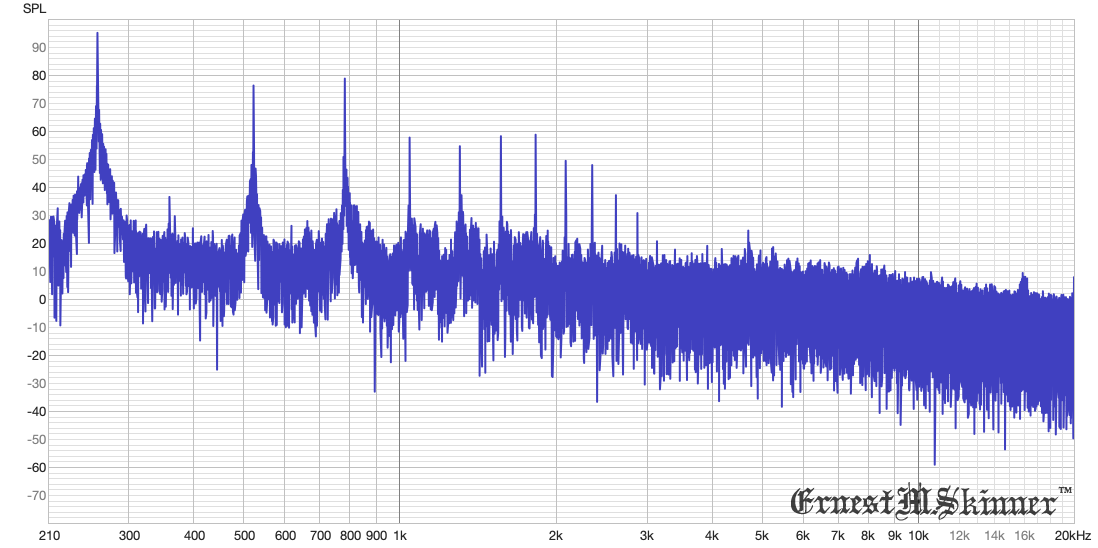Click the 500 frequency axis label

pyautogui.click(x=243, y=535)
